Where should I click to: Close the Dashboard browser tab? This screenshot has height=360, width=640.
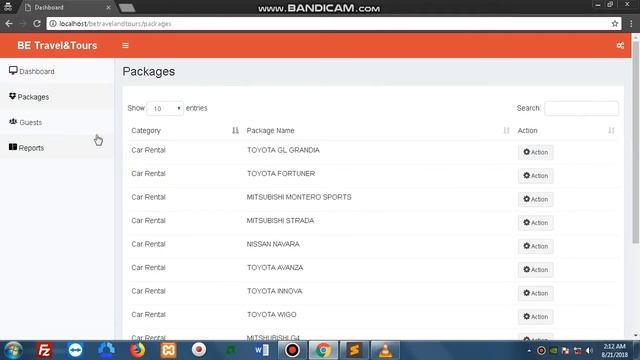point(108,7)
